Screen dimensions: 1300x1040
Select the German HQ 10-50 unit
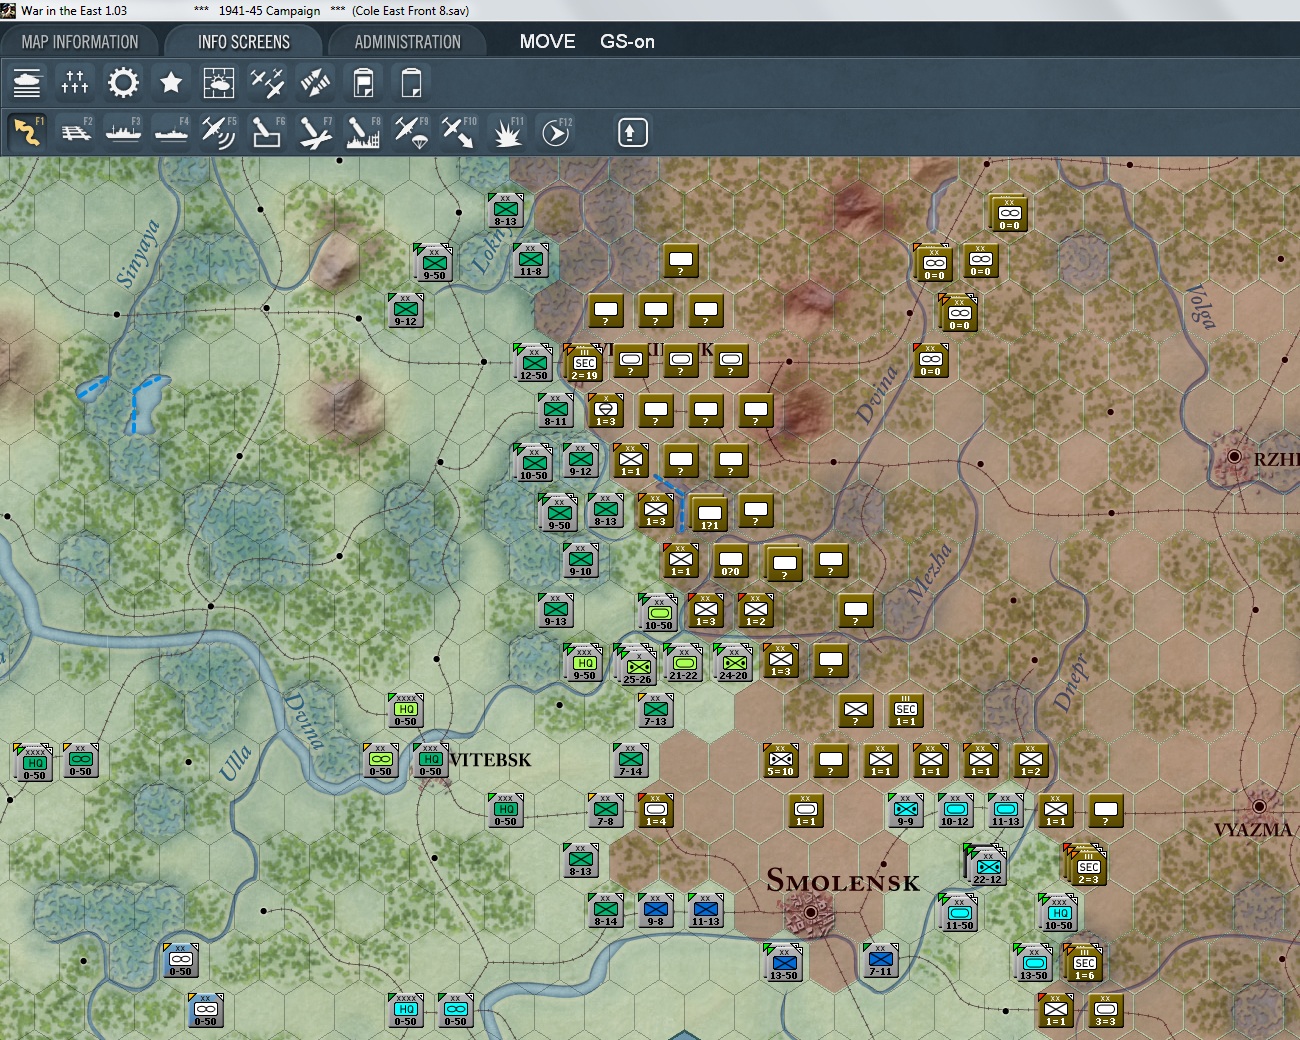(1059, 912)
